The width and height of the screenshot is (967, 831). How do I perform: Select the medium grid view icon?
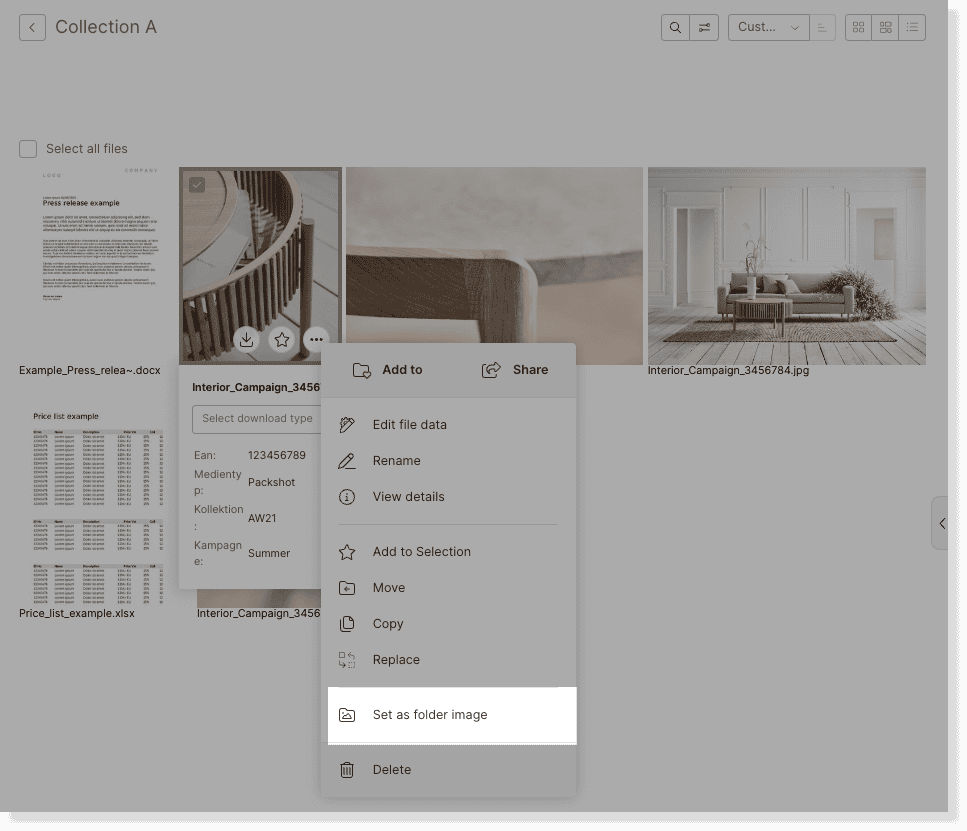(885, 27)
